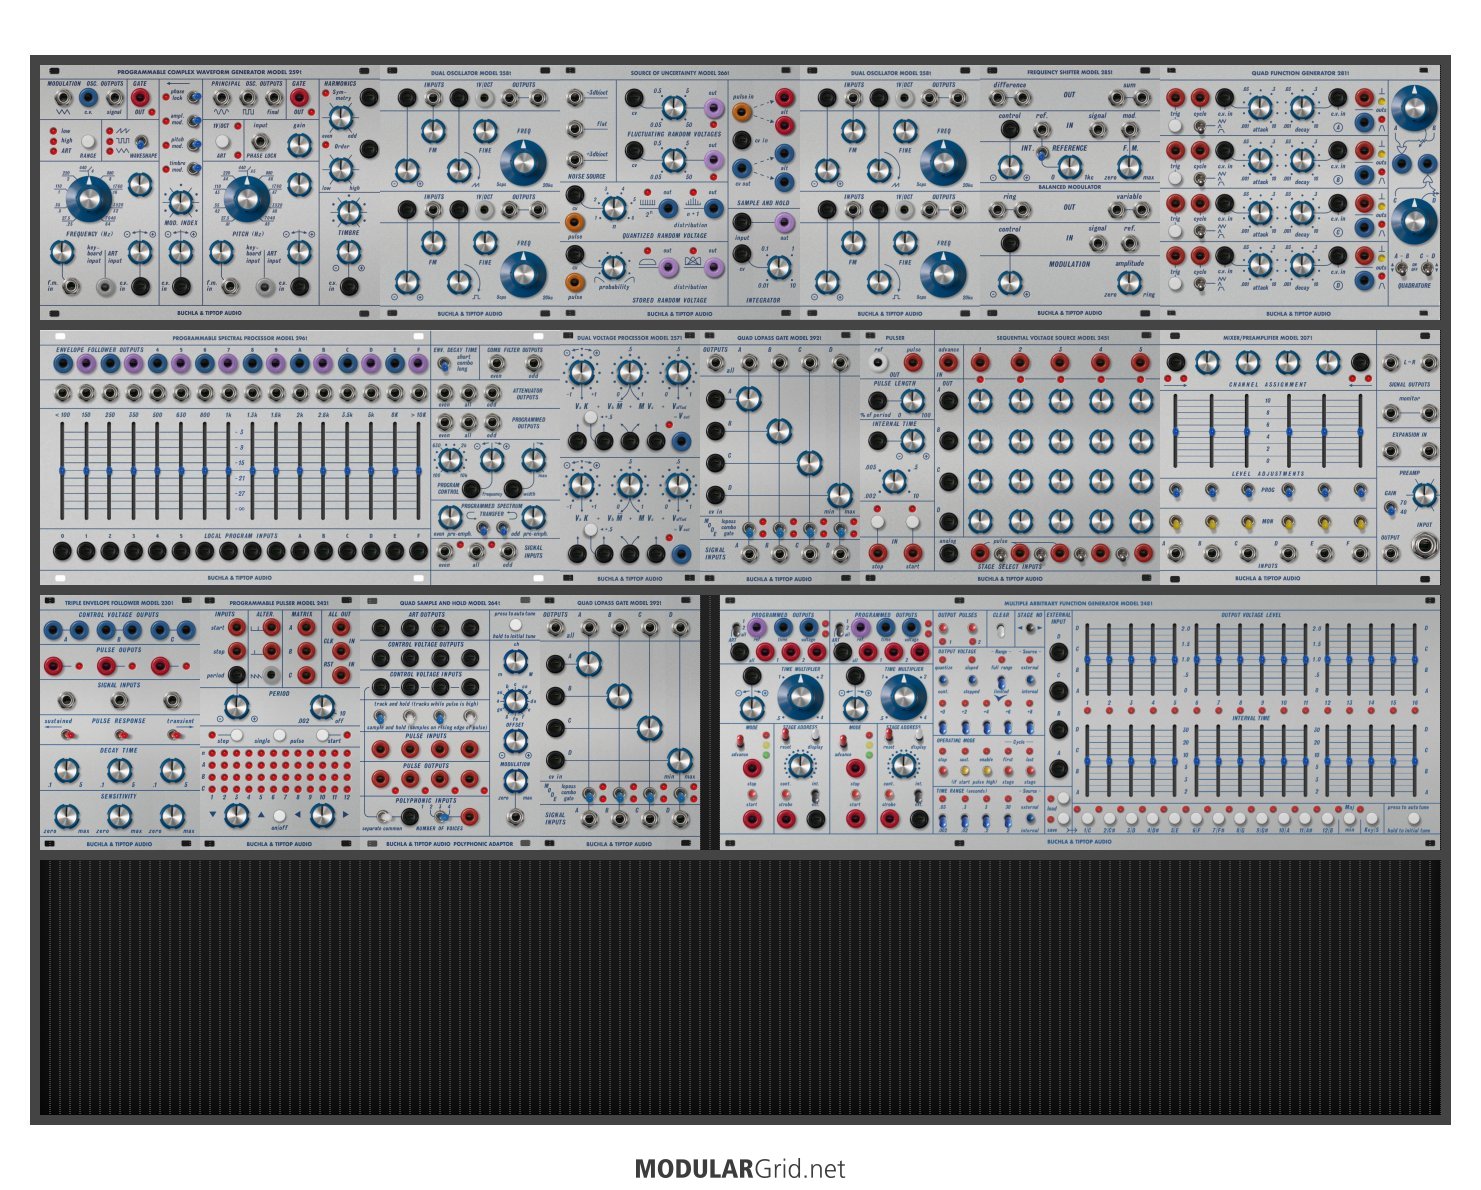The width and height of the screenshot is (1481, 1190).
Task: Click the Symmetry knob under HARMONICS
Action: click(340, 118)
